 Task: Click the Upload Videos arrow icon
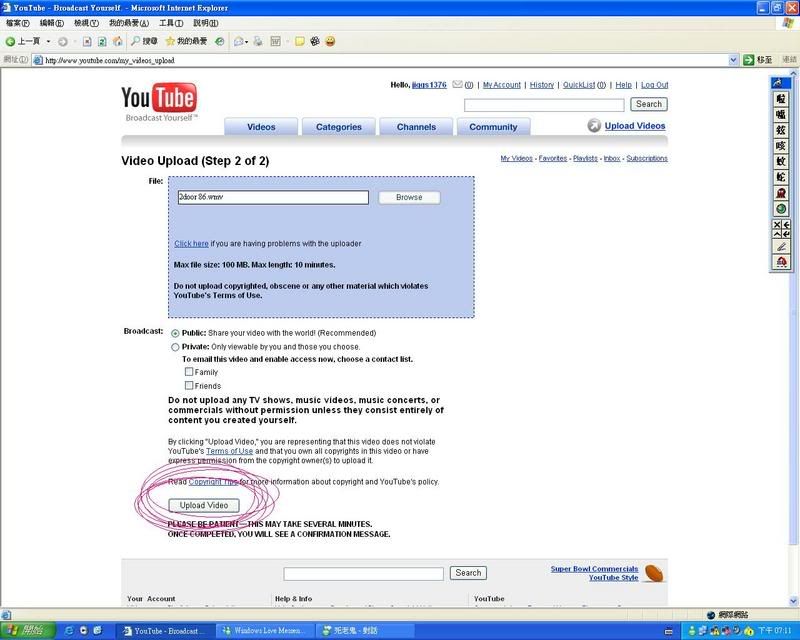pyautogui.click(x=594, y=126)
